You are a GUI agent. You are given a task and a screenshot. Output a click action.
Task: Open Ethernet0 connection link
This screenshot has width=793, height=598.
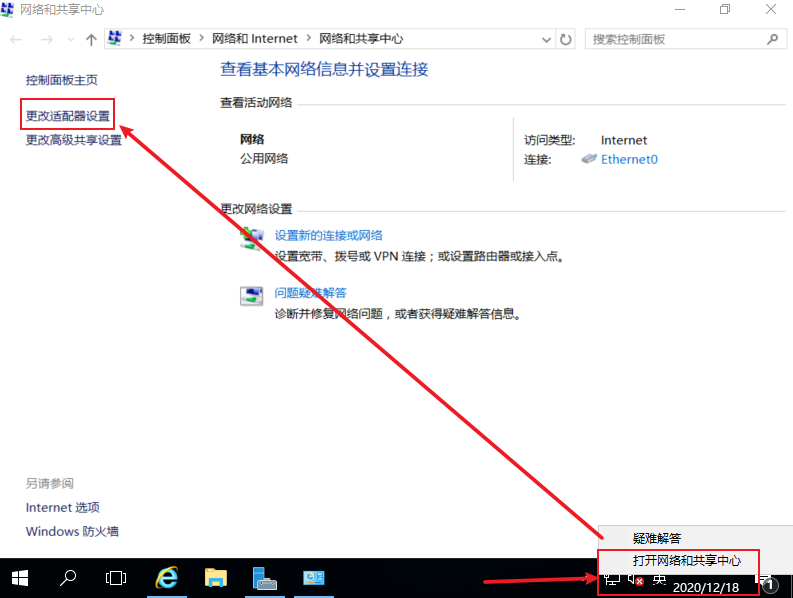tap(629, 159)
